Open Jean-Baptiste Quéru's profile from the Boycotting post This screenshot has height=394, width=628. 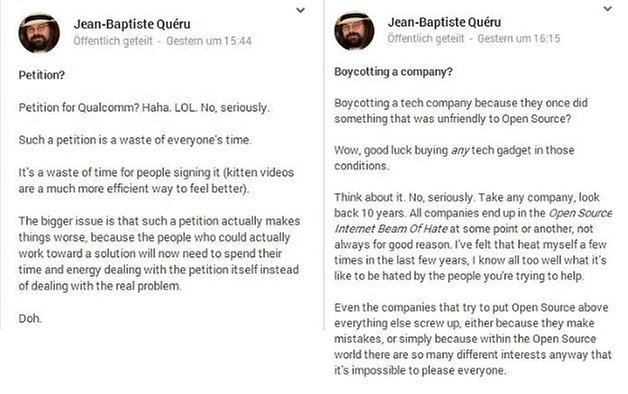coord(444,22)
